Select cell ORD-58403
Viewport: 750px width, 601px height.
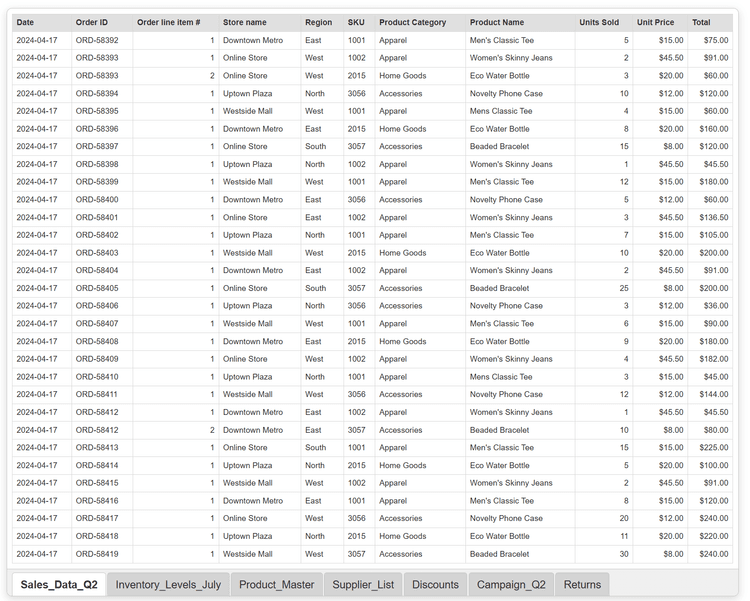pyautogui.click(x=102, y=253)
